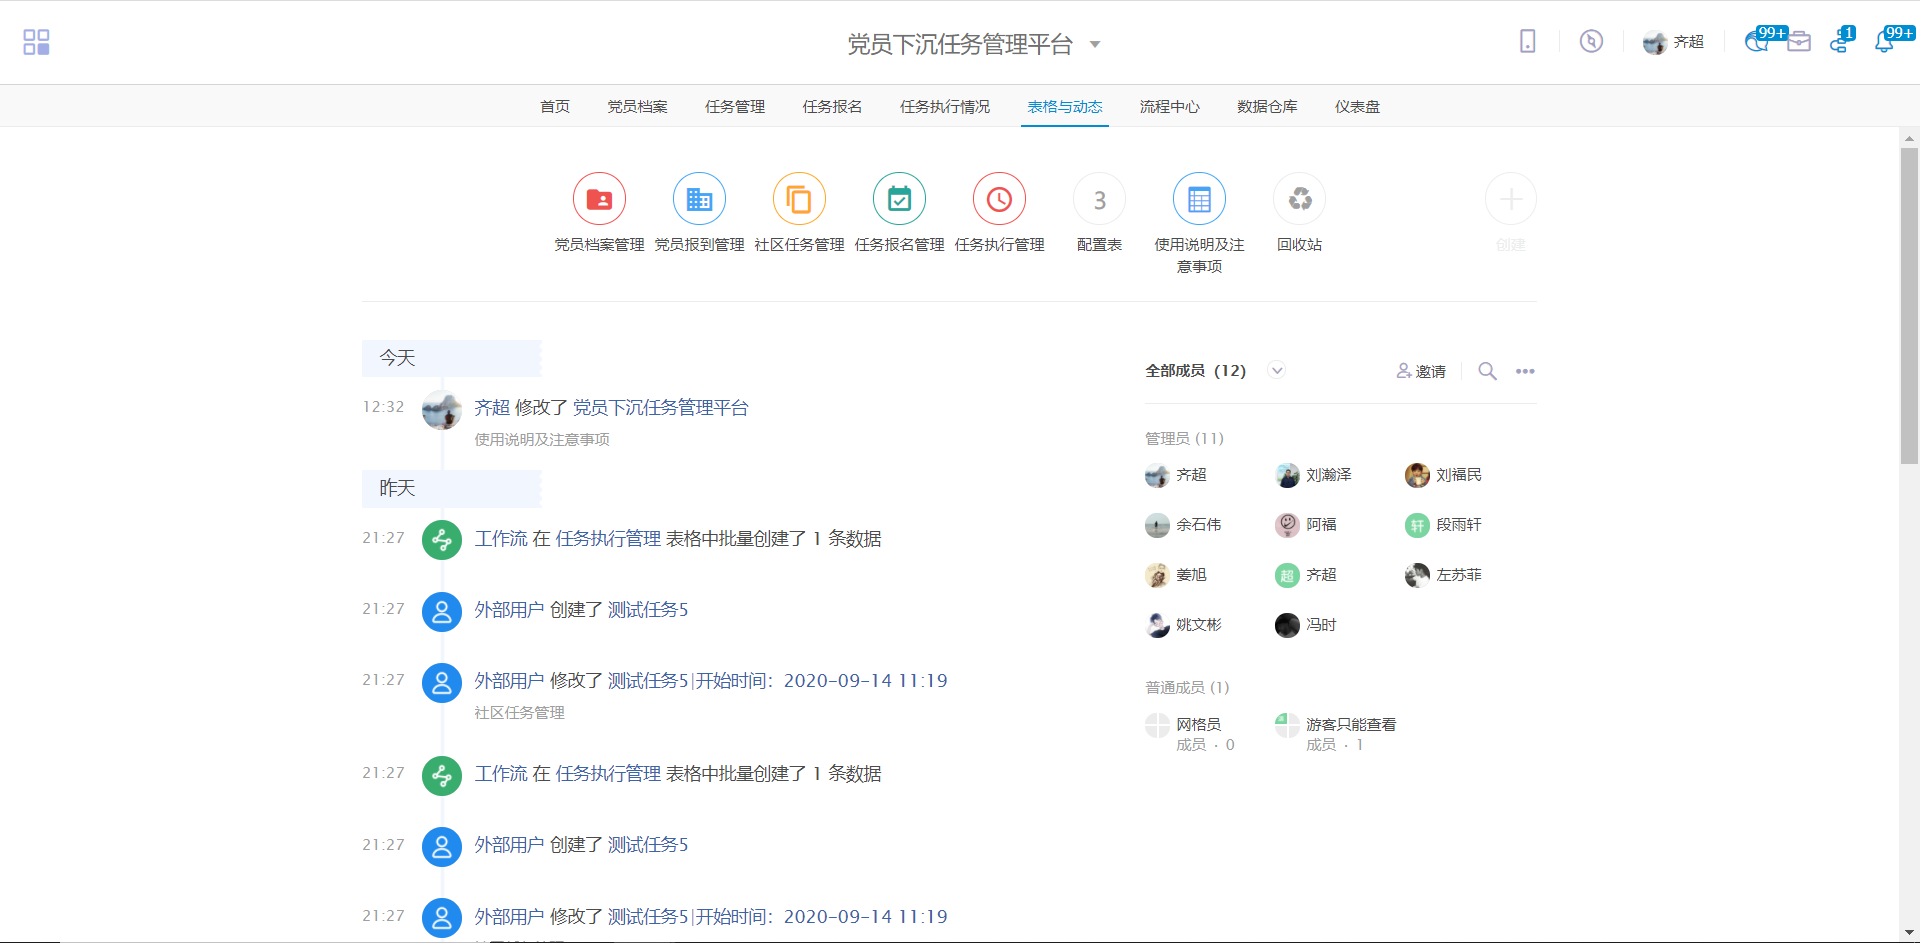The width and height of the screenshot is (1920, 943).
Task: Open the 使用说明及注意事项 form icon
Action: click(1199, 200)
